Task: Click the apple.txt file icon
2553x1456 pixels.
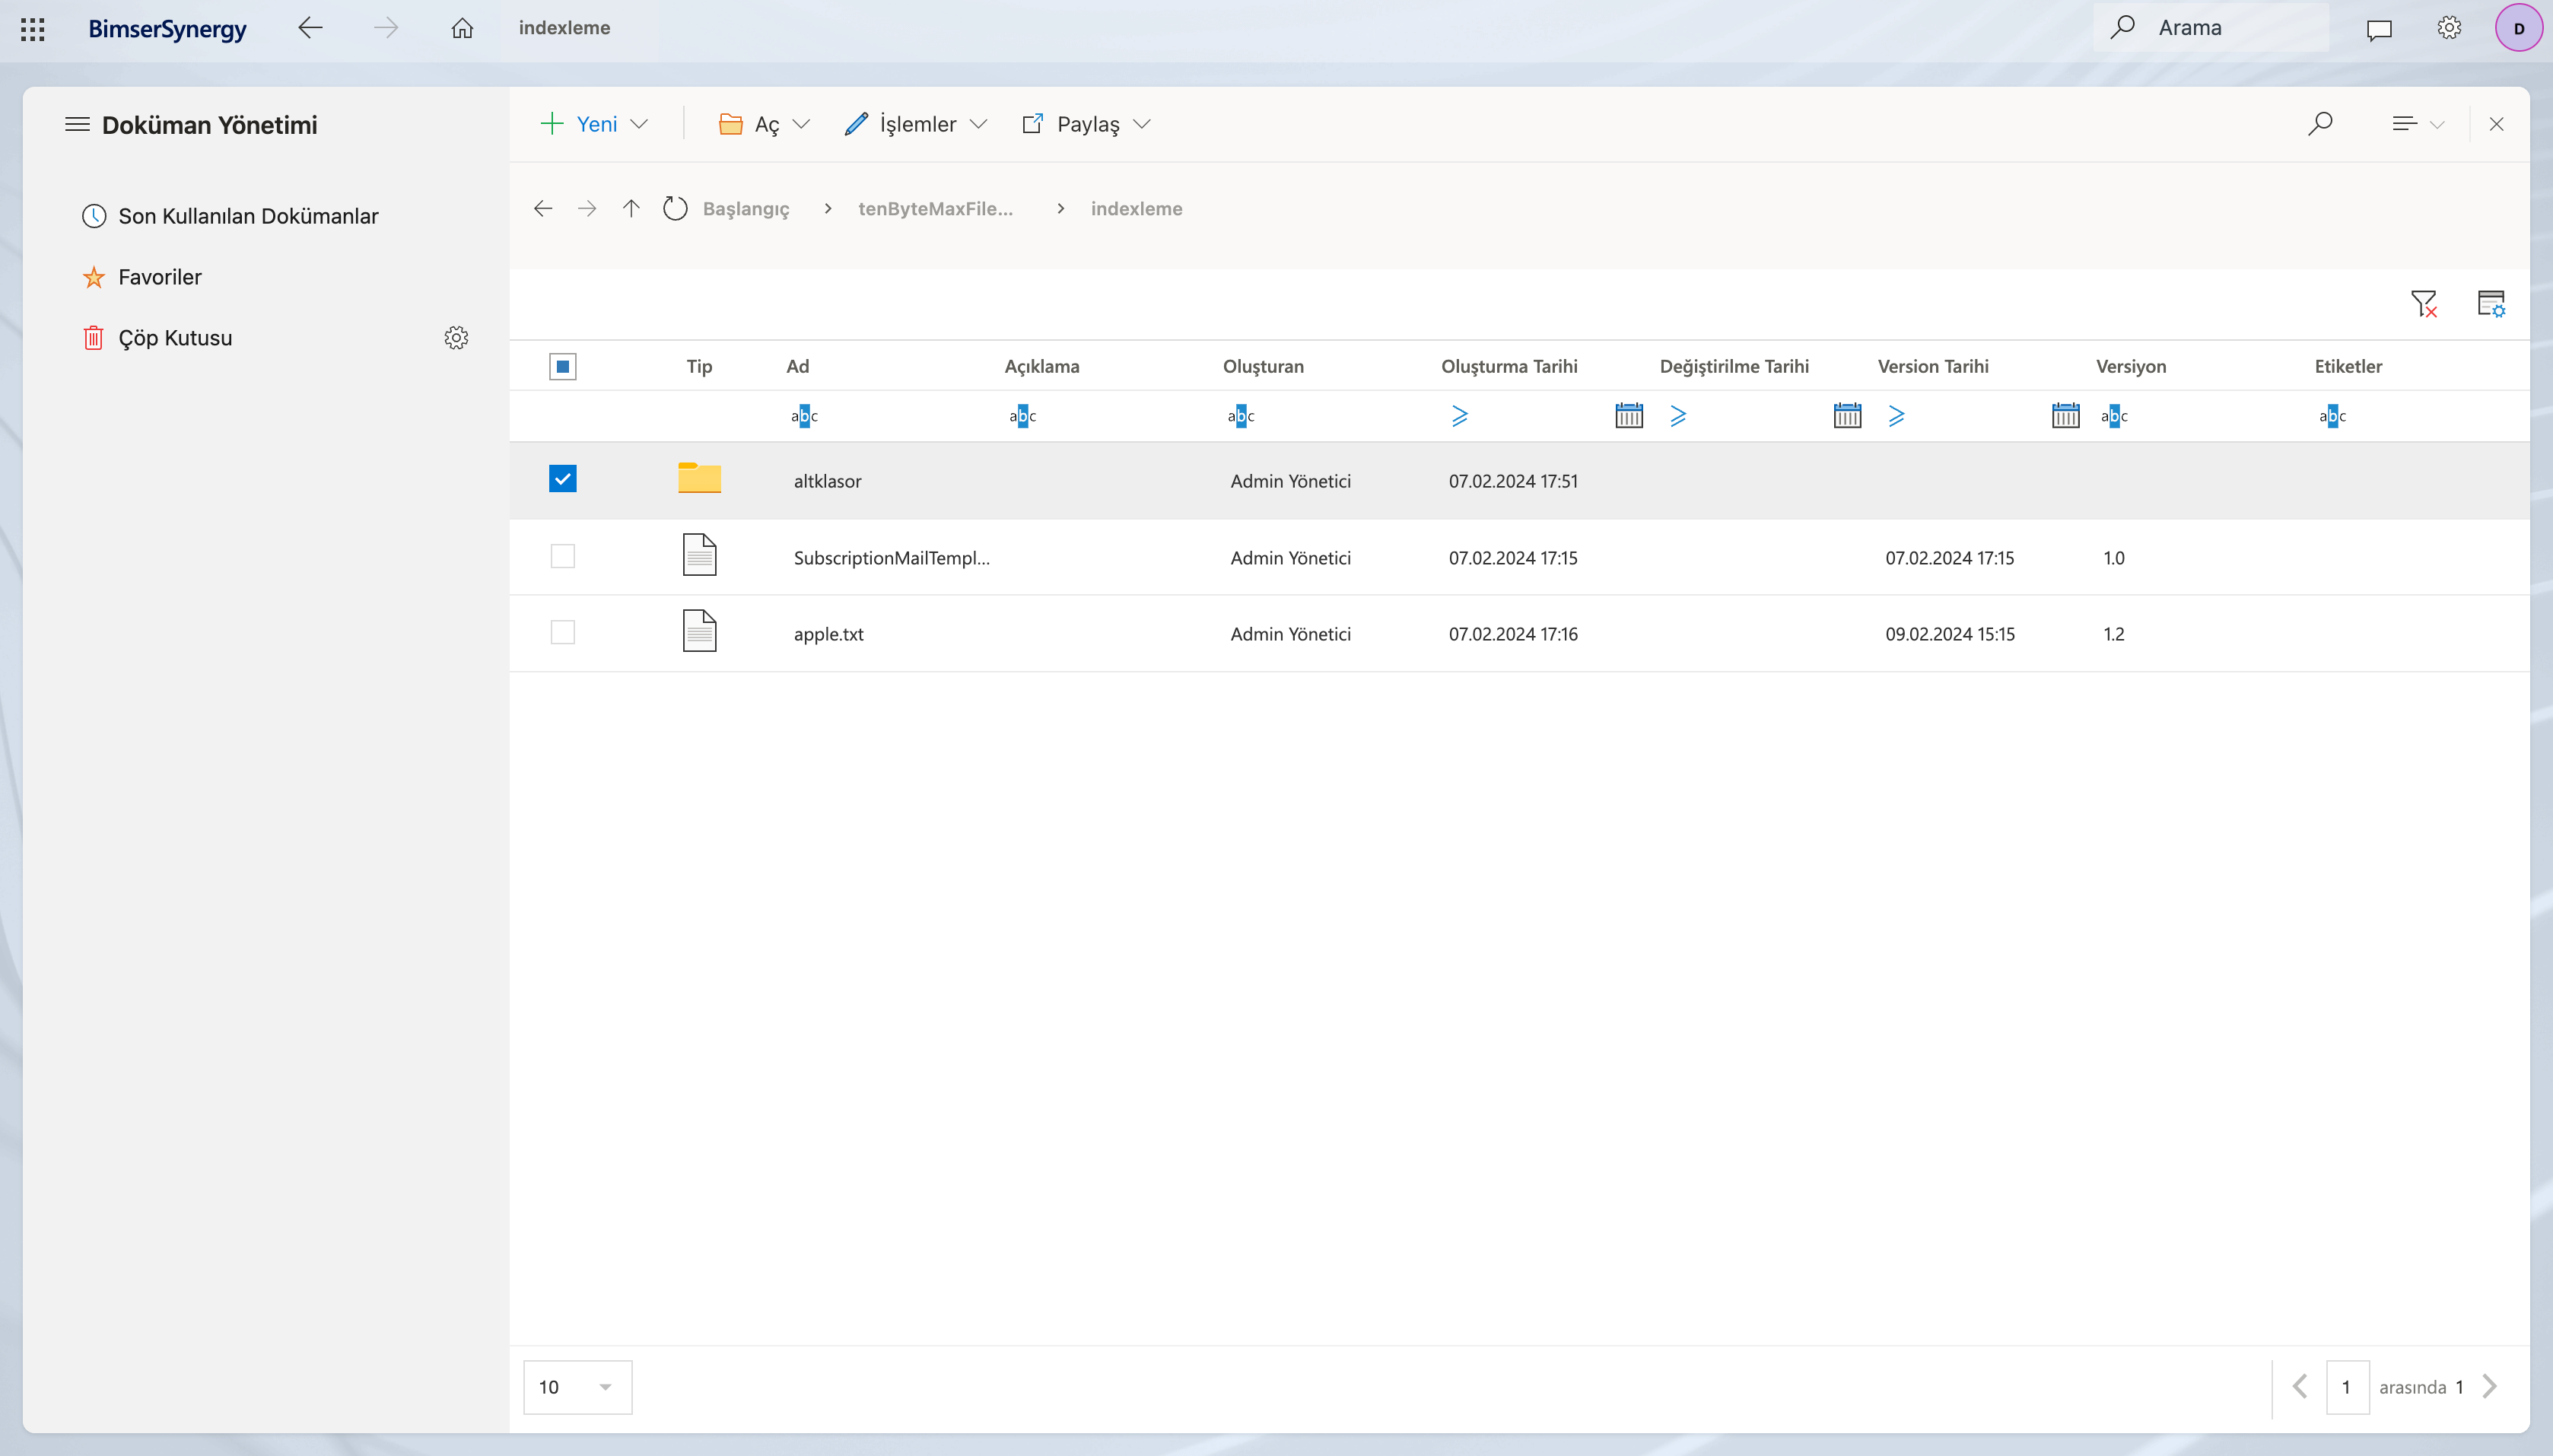Action: point(699,631)
